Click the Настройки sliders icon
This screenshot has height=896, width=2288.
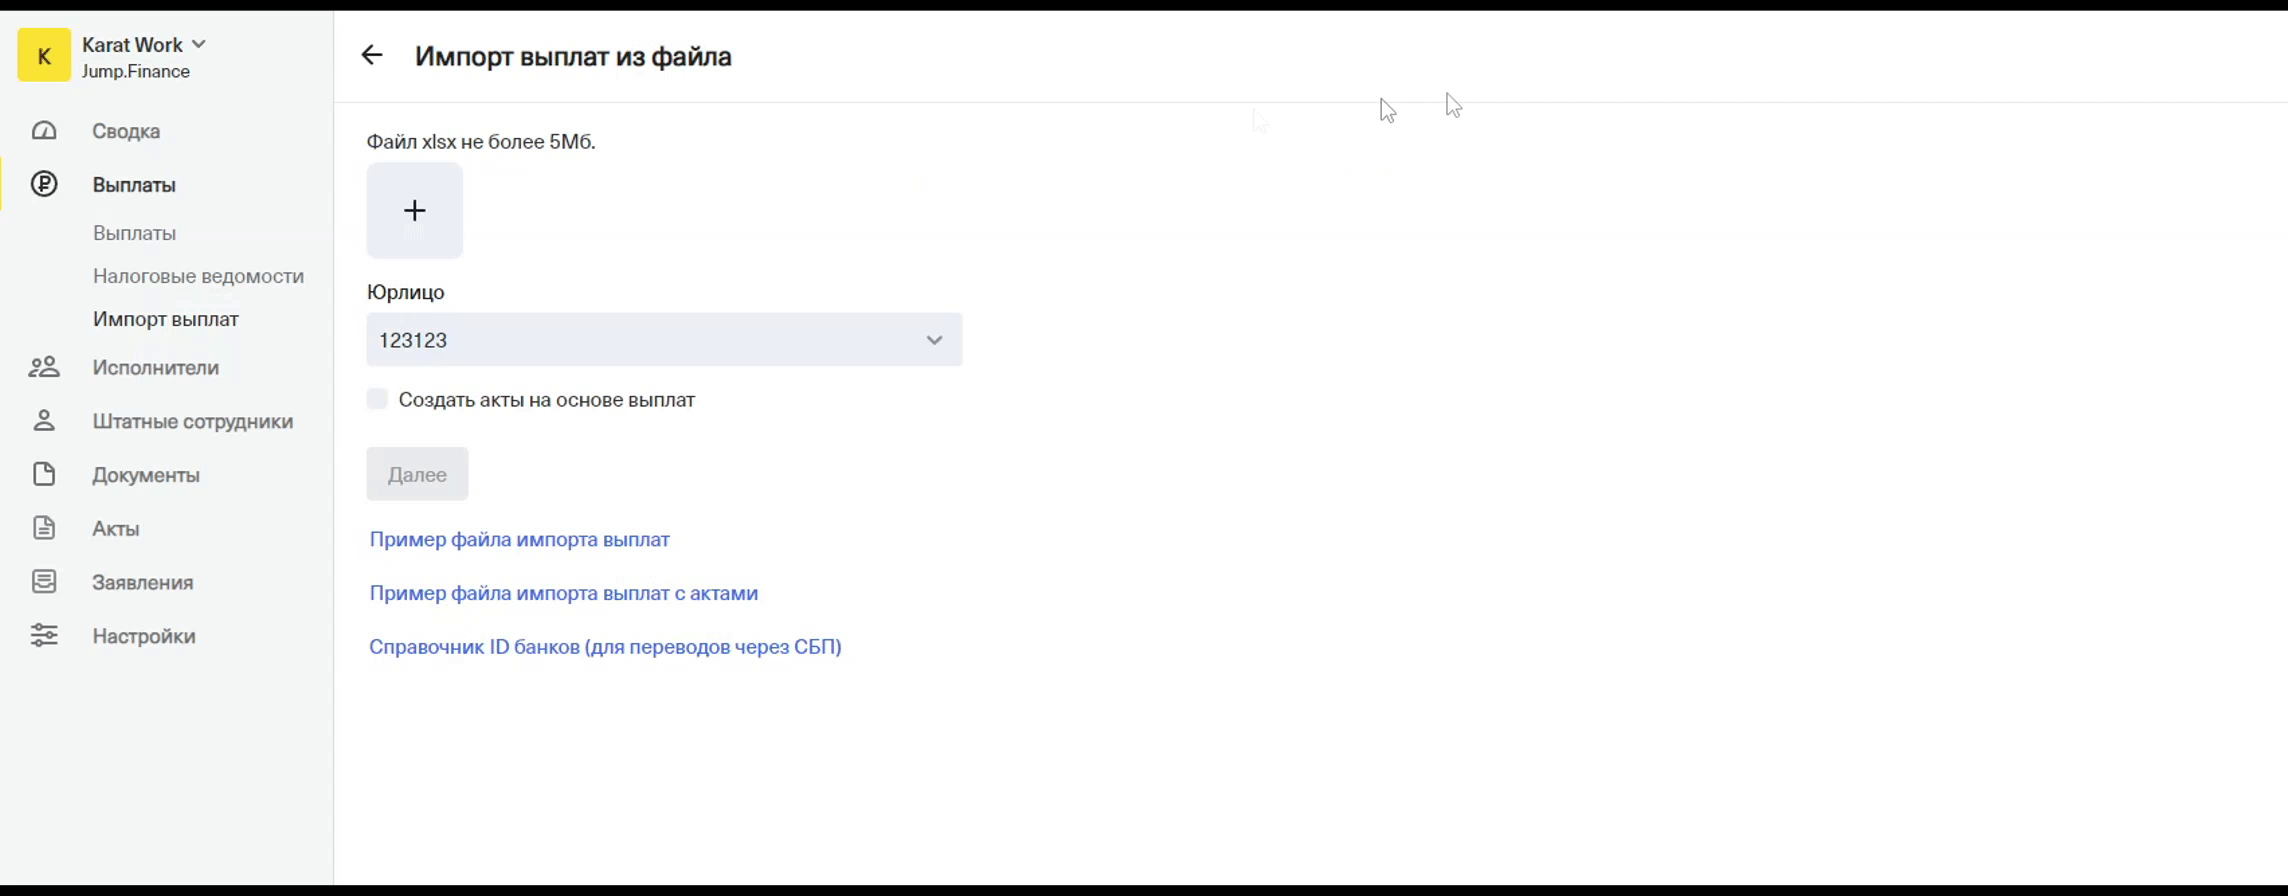click(x=44, y=635)
